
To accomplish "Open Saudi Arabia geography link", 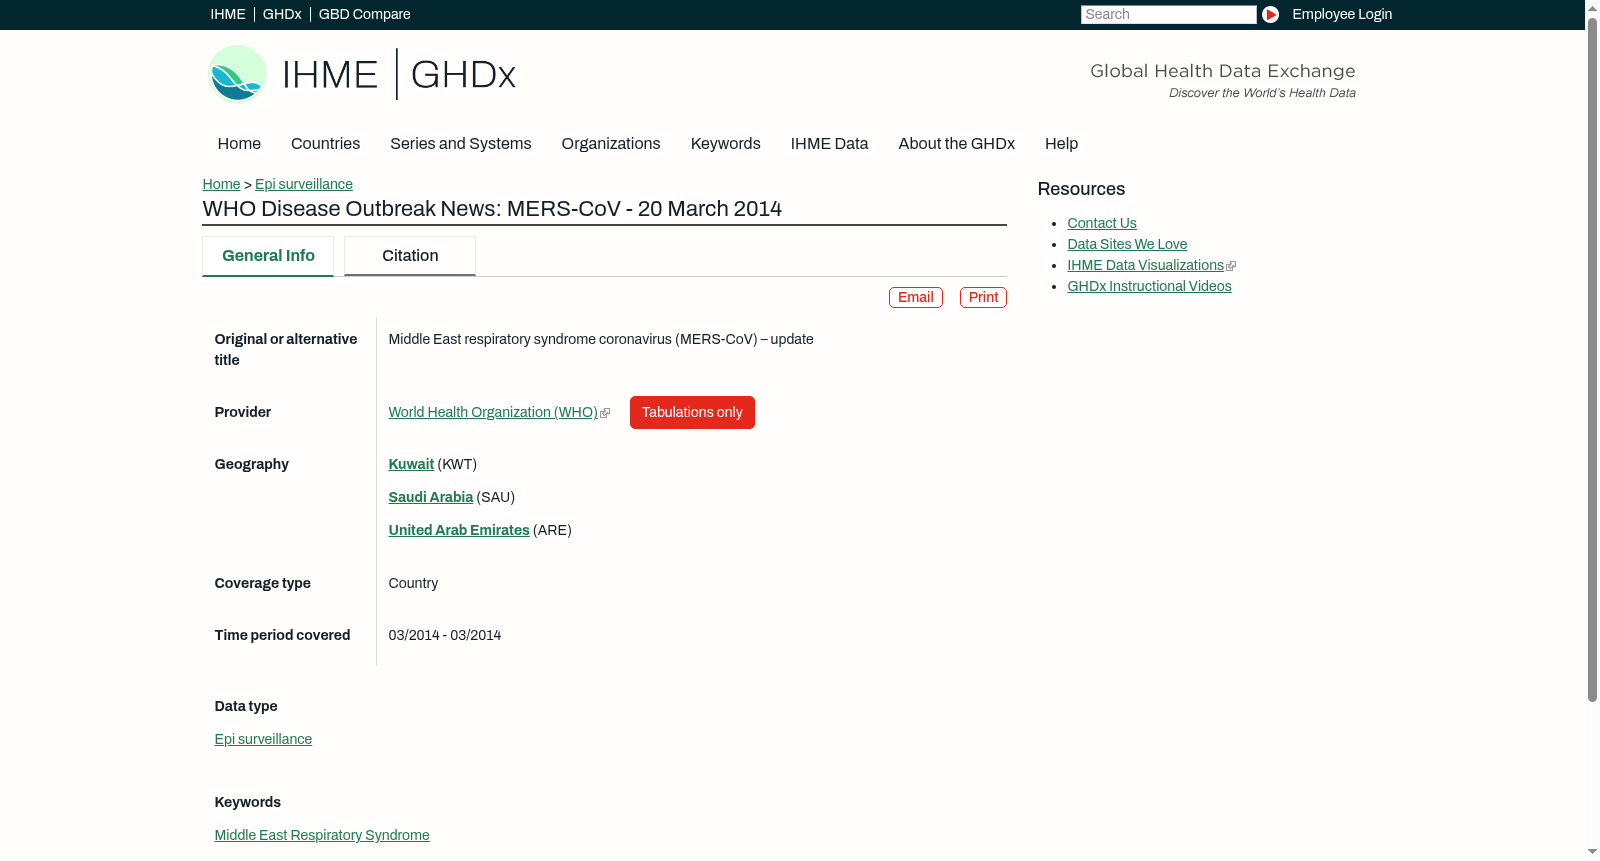I will [x=430, y=497].
